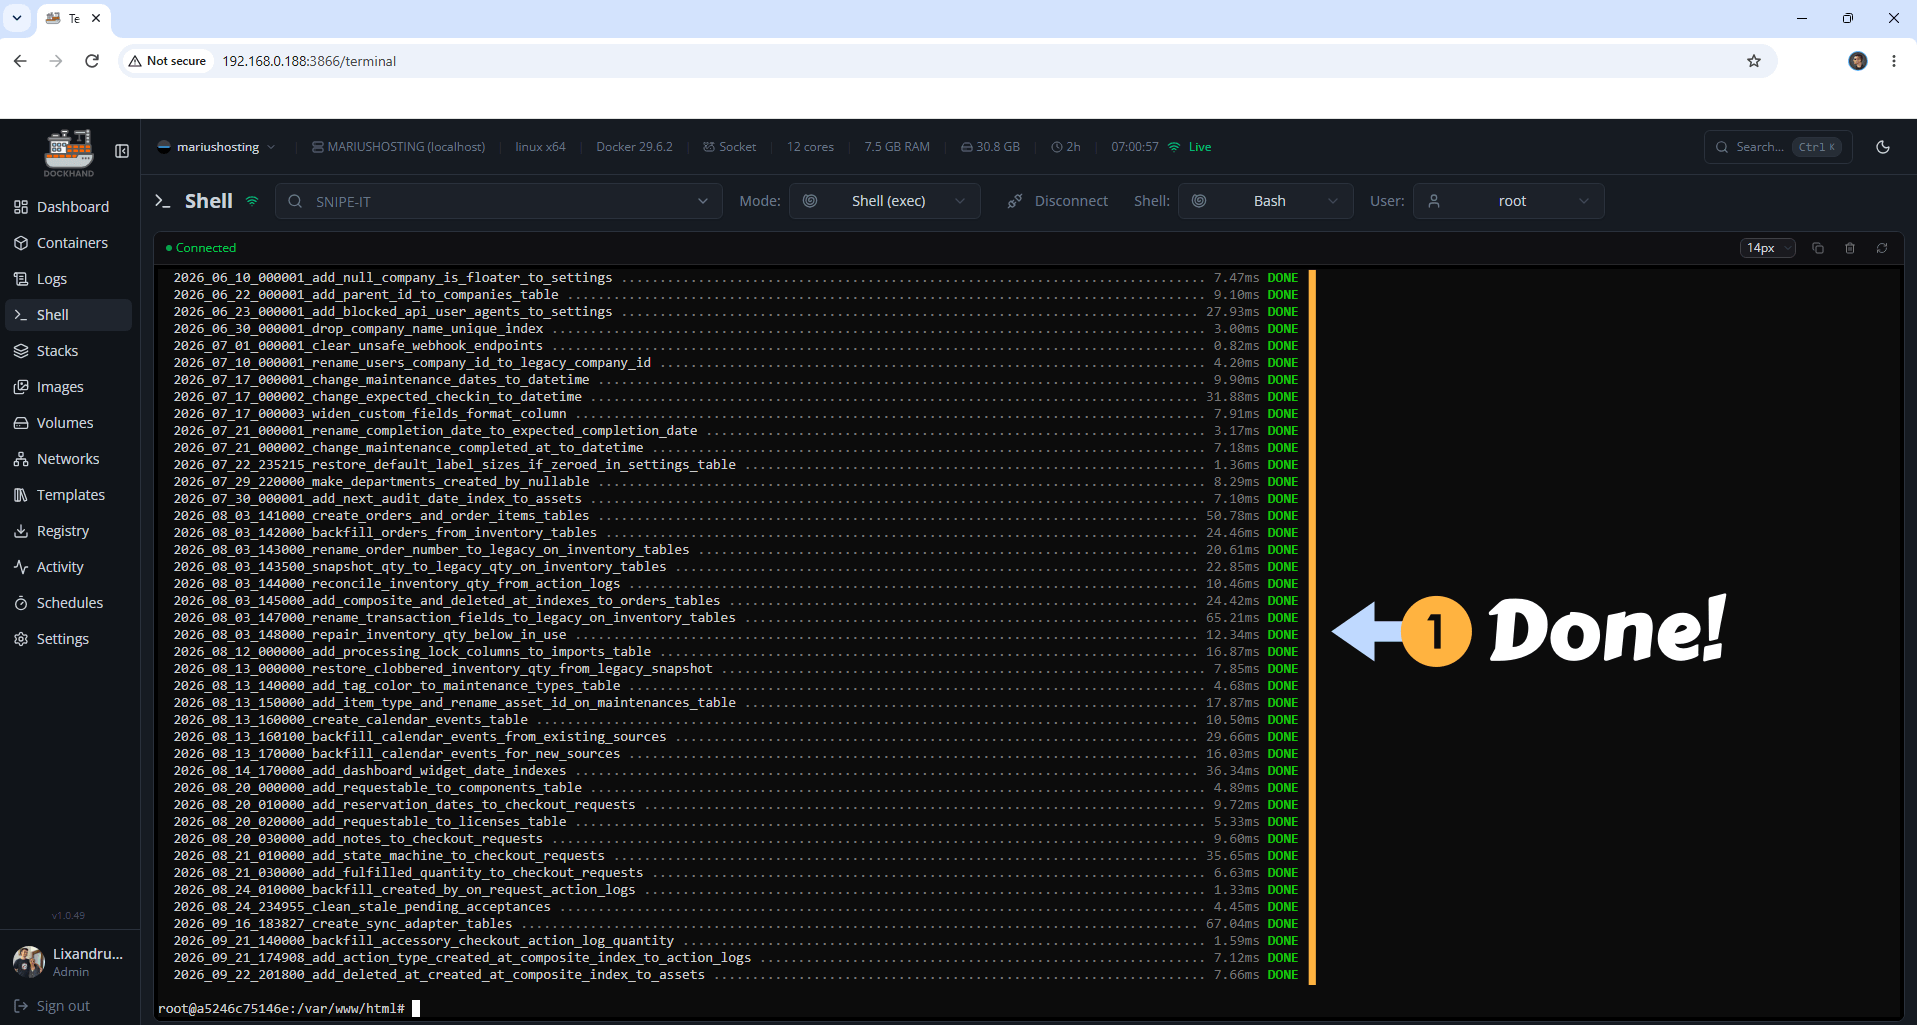Expand the mariushosting environment dropdown
1917x1025 pixels.
[216, 147]
